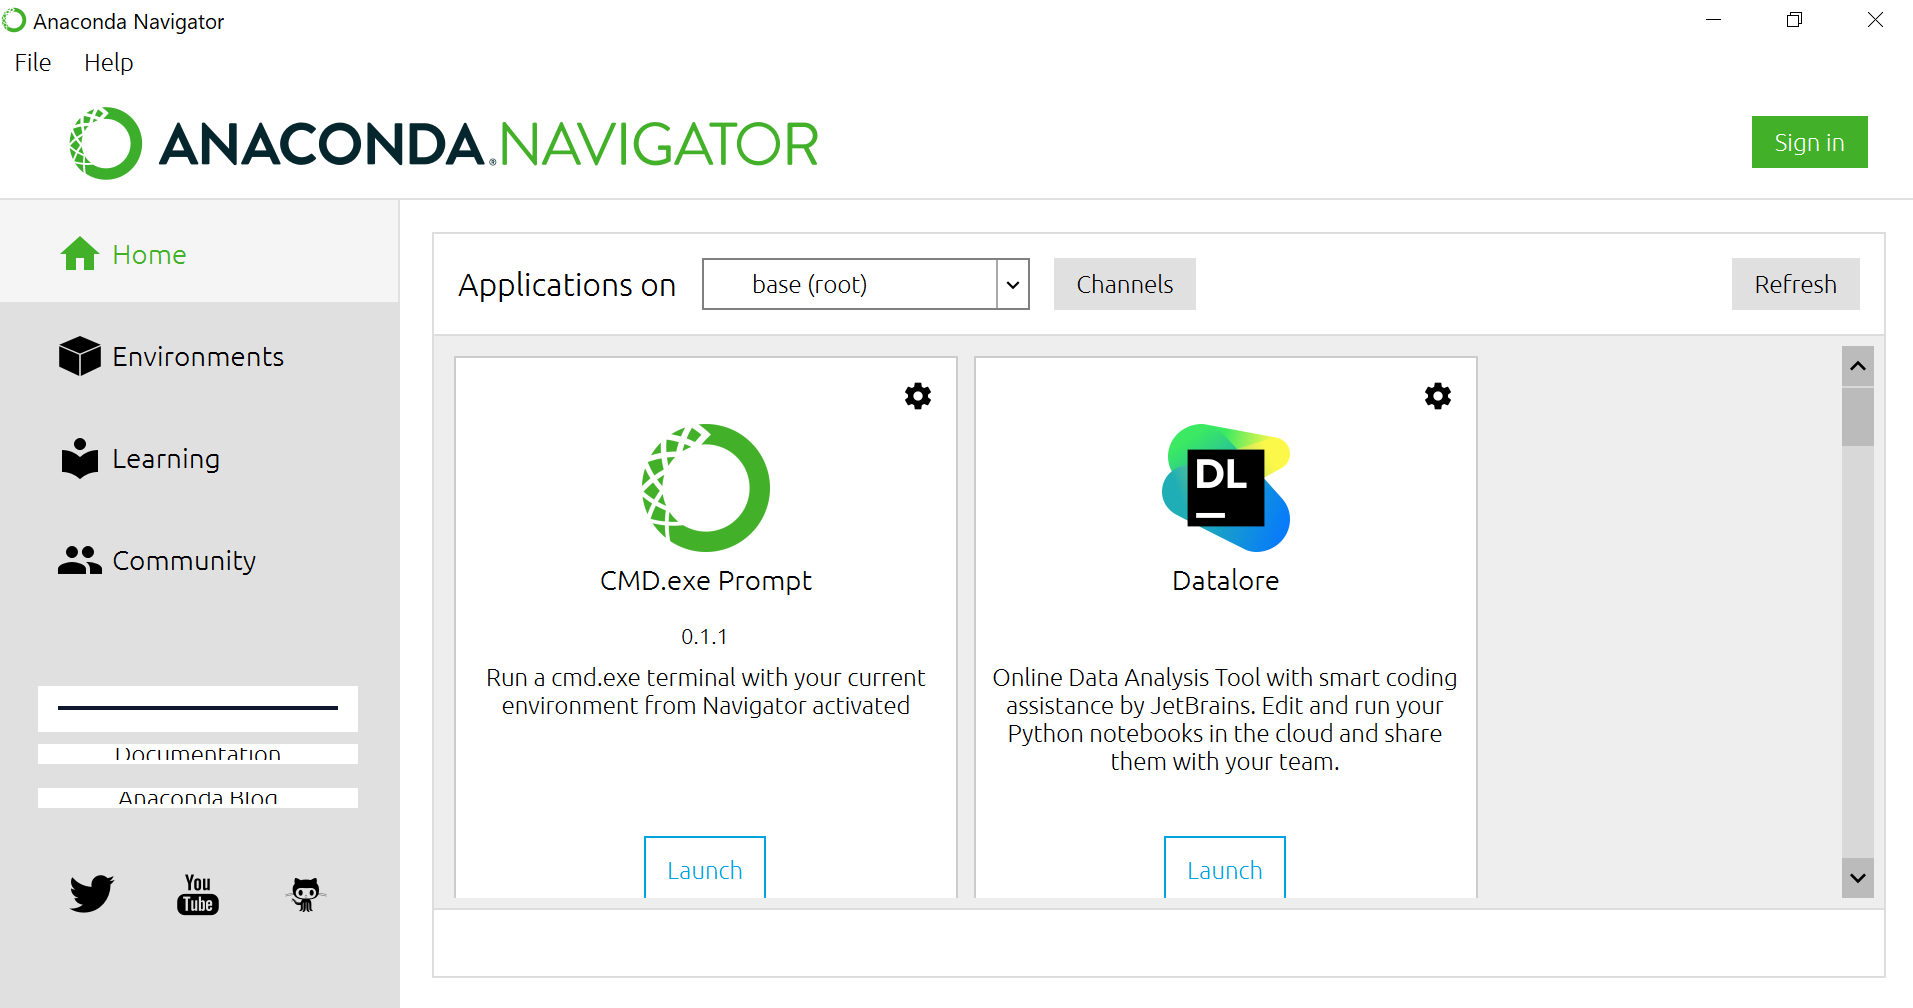Click the CMD.exe Prompt application logo

706,488
